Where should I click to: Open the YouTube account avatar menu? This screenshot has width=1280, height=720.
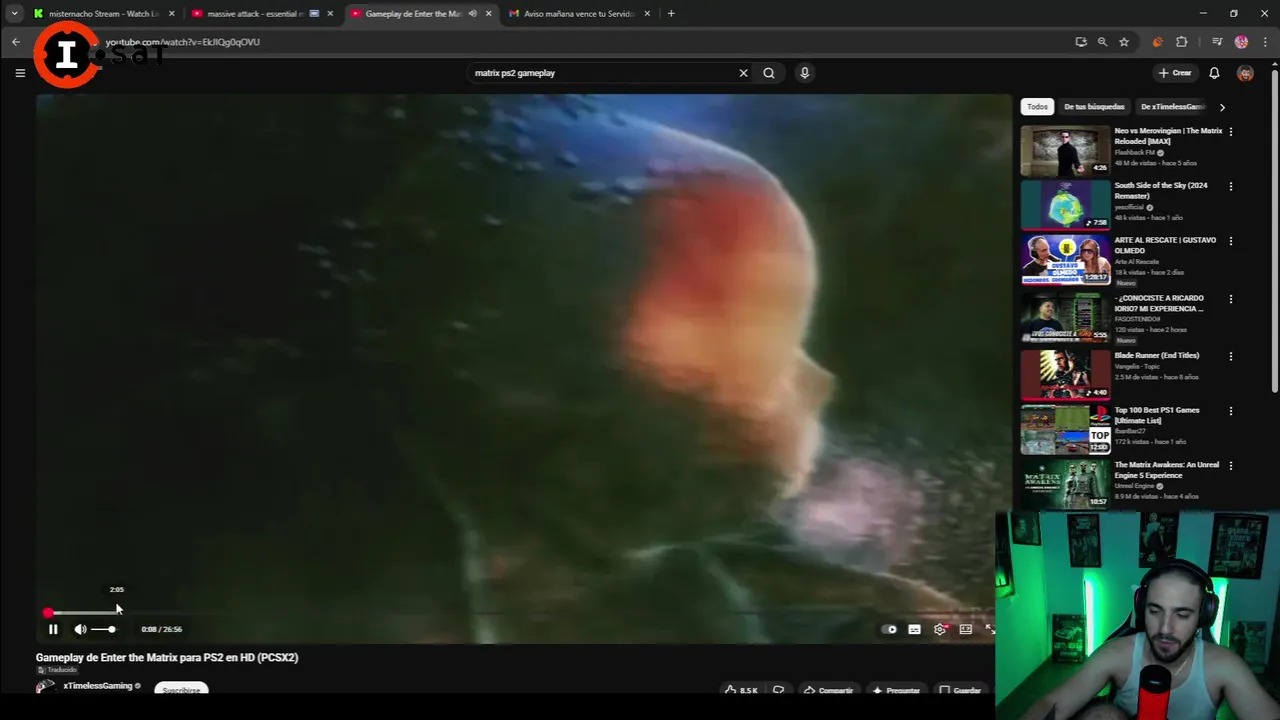tap(1245, 73)
